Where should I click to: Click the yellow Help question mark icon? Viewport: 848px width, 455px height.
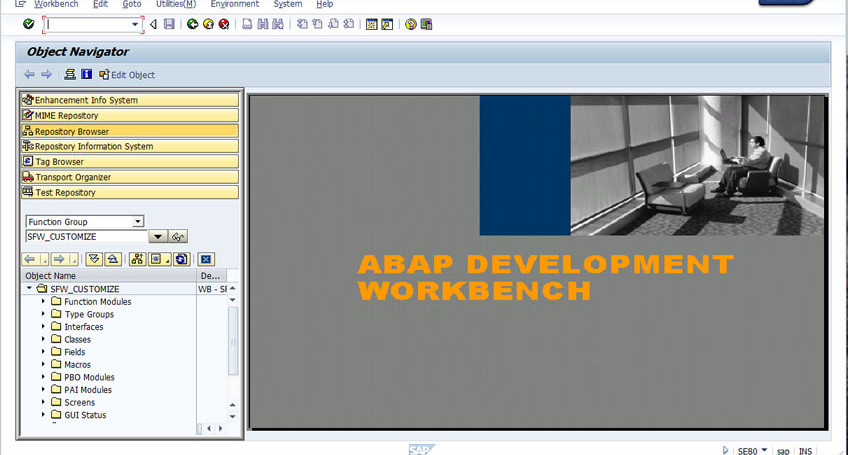410,24
